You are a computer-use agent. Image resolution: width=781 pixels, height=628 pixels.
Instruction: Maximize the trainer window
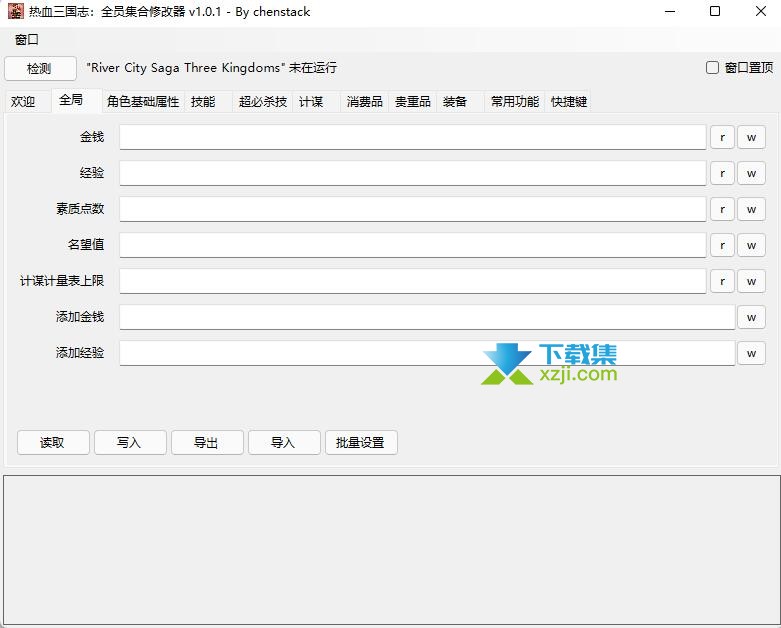point(715,11)
